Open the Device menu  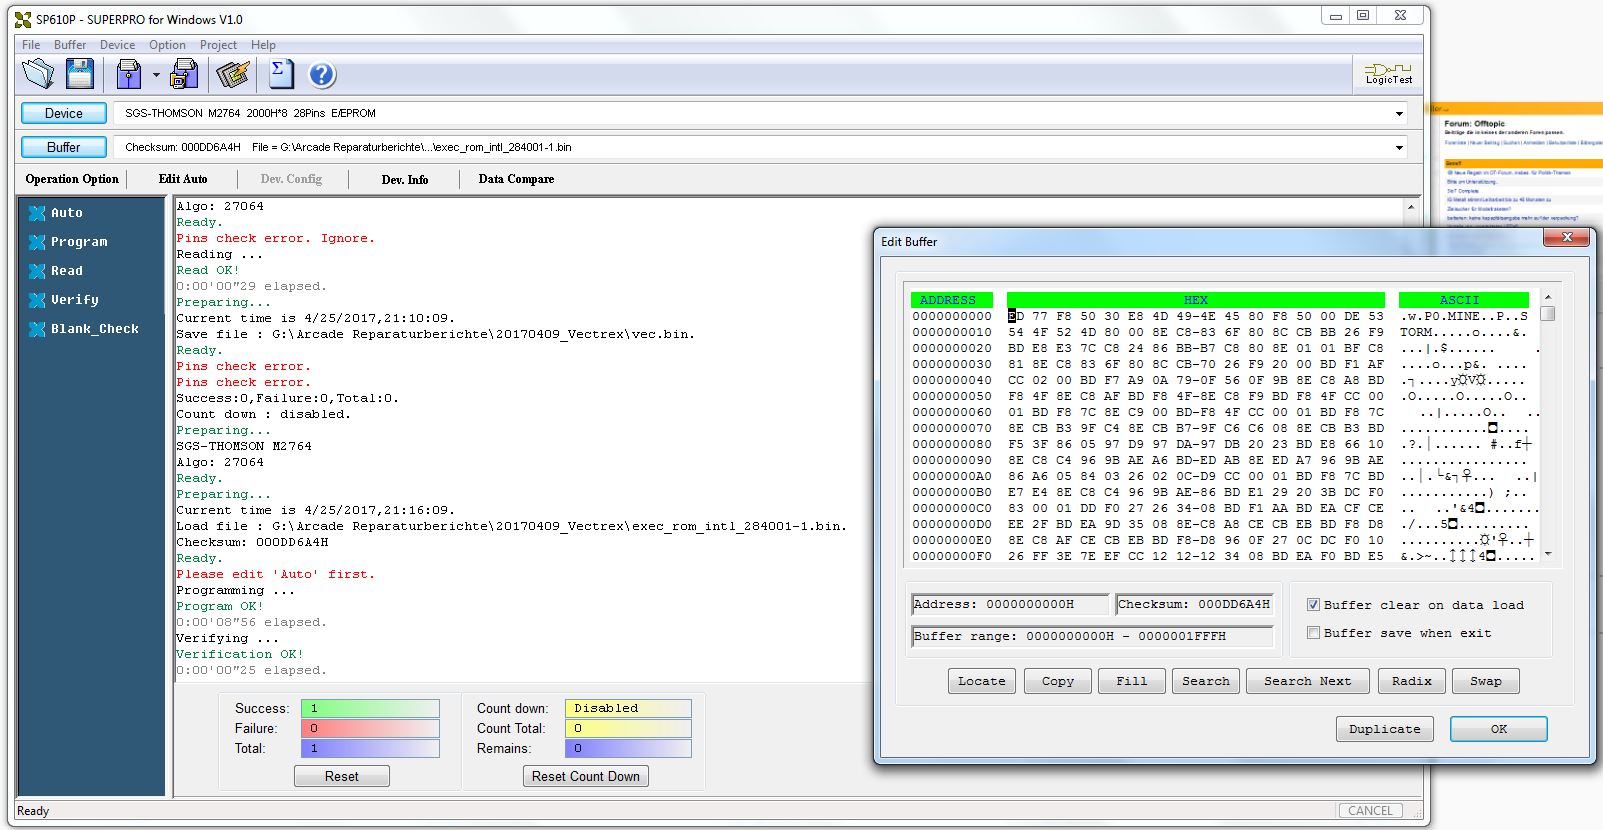pyautogui.click(x=117, y=45)
